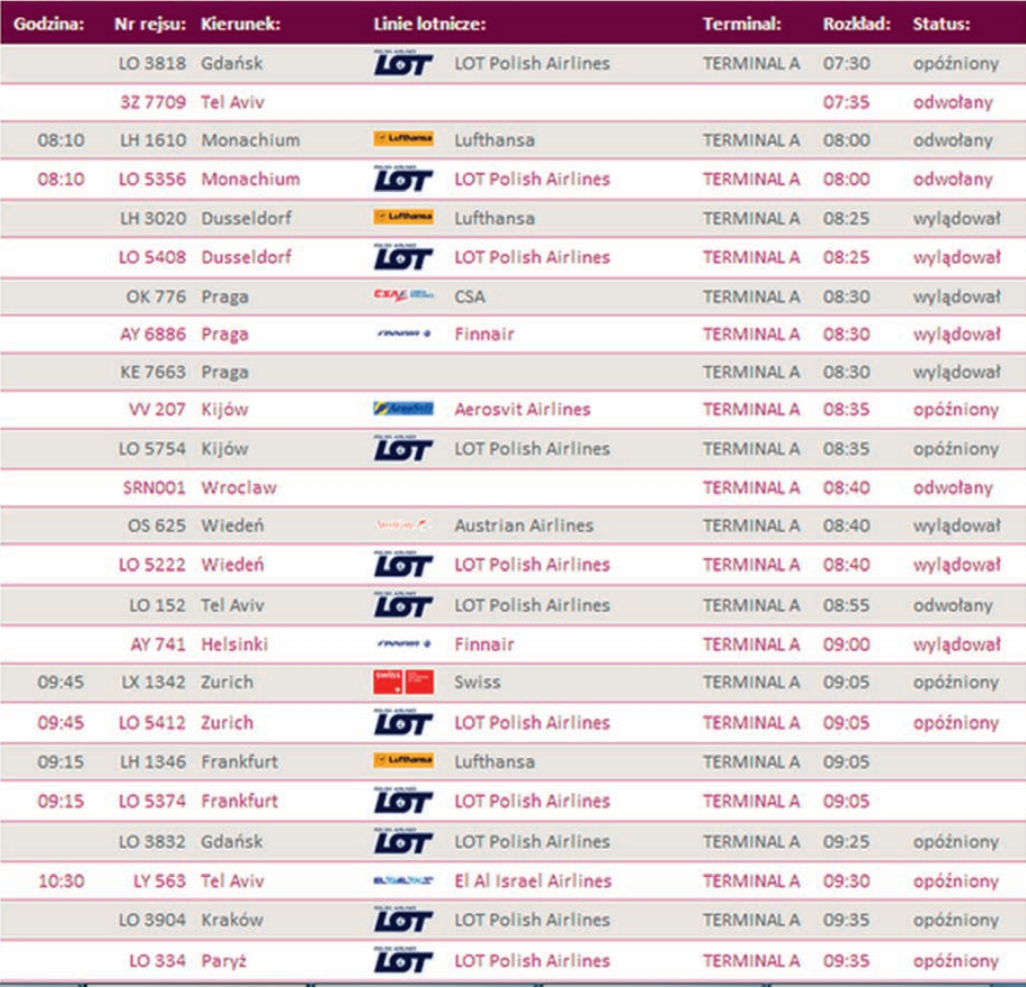1026x988 pixels.
Task: Click the Wroclaw destination for flight SRN001
Action: (238, 488)
